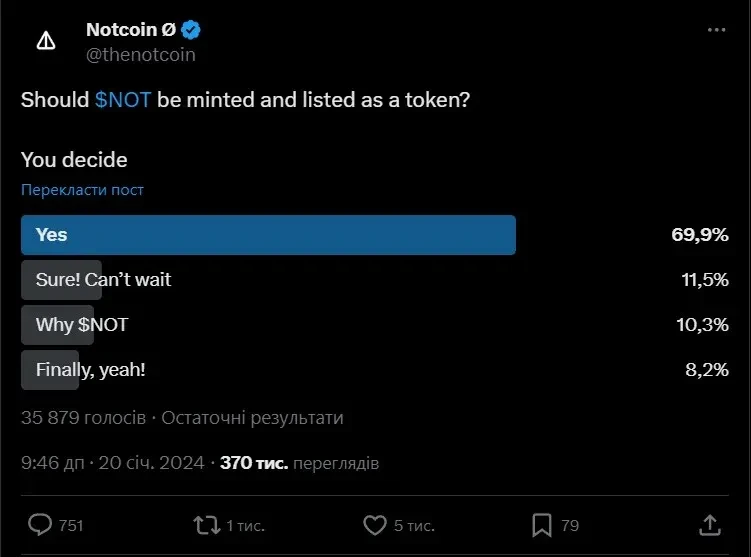Open the @thenotcoin profile handle
Screen dimensions: 751x557
[141, 55]
